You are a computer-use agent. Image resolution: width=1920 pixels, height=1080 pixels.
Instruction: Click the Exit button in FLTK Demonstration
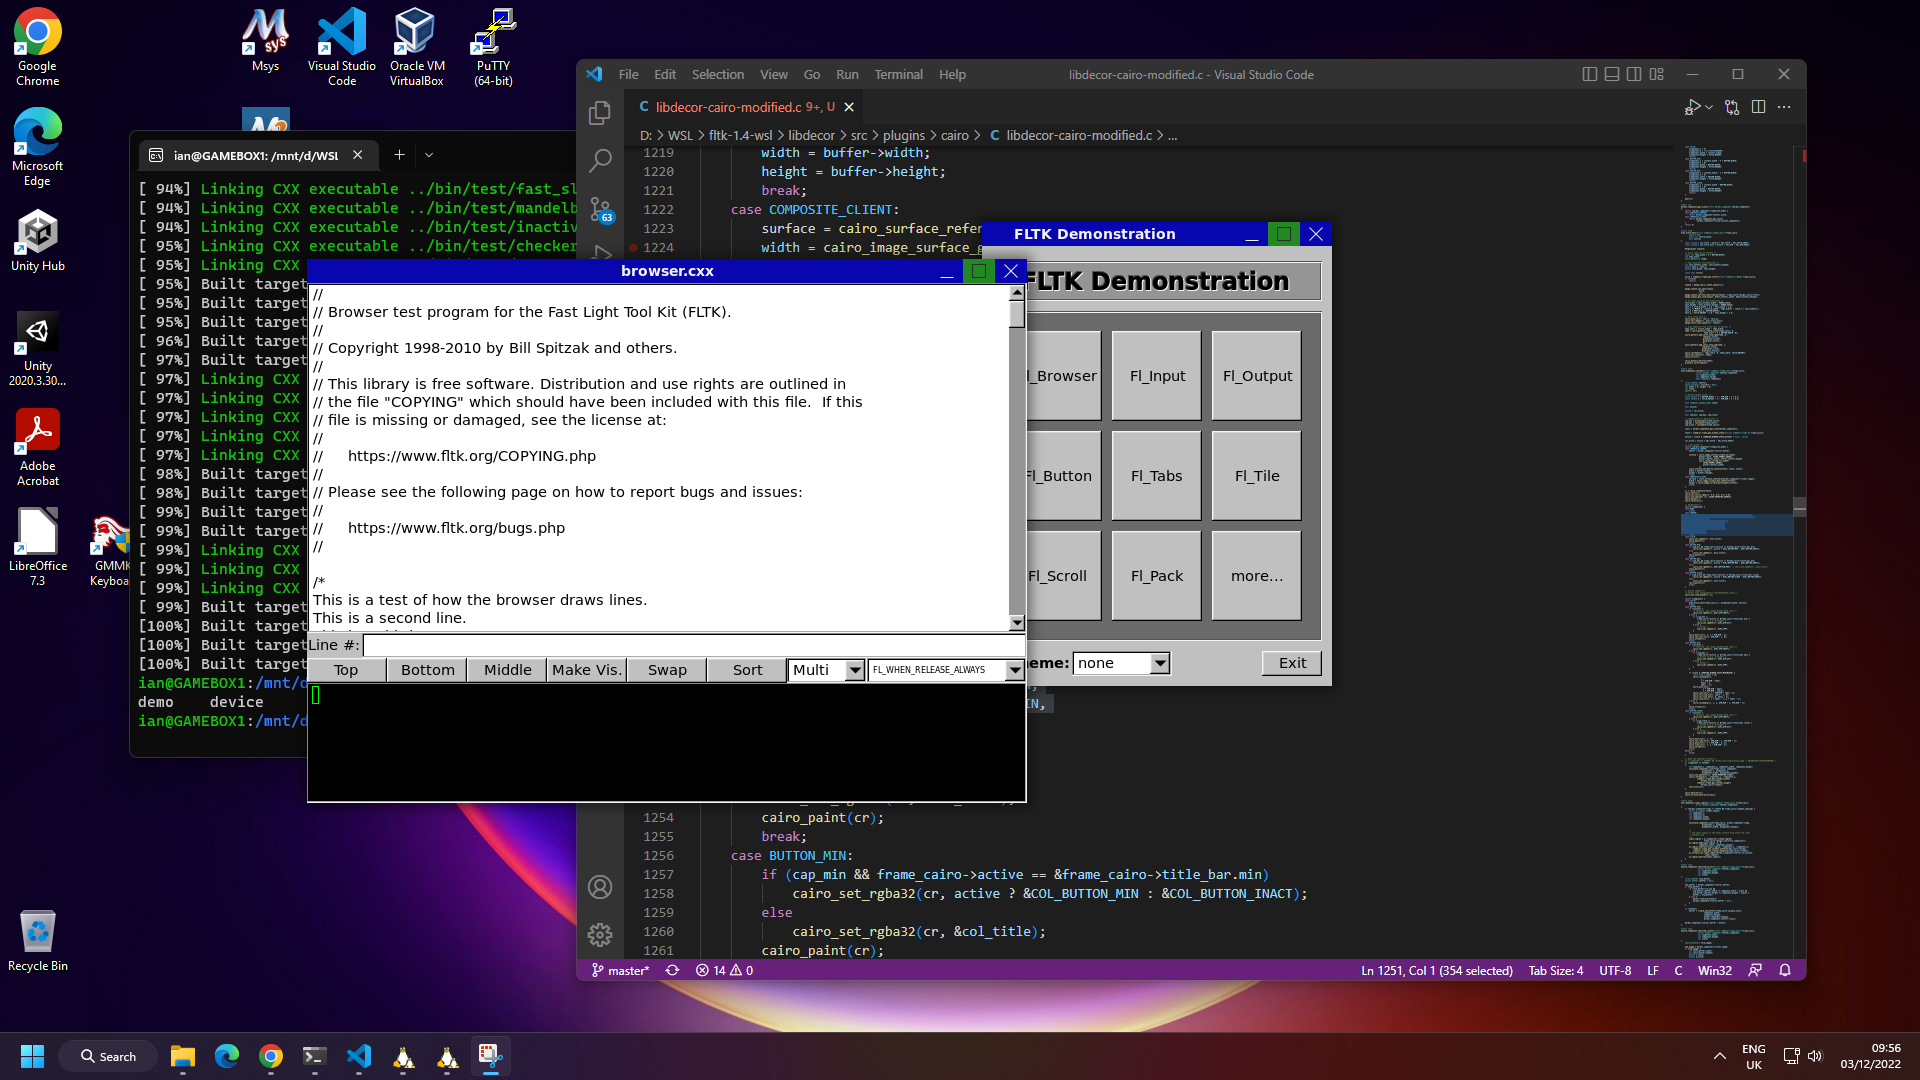pyautogui.click(x=1291, y=663)
